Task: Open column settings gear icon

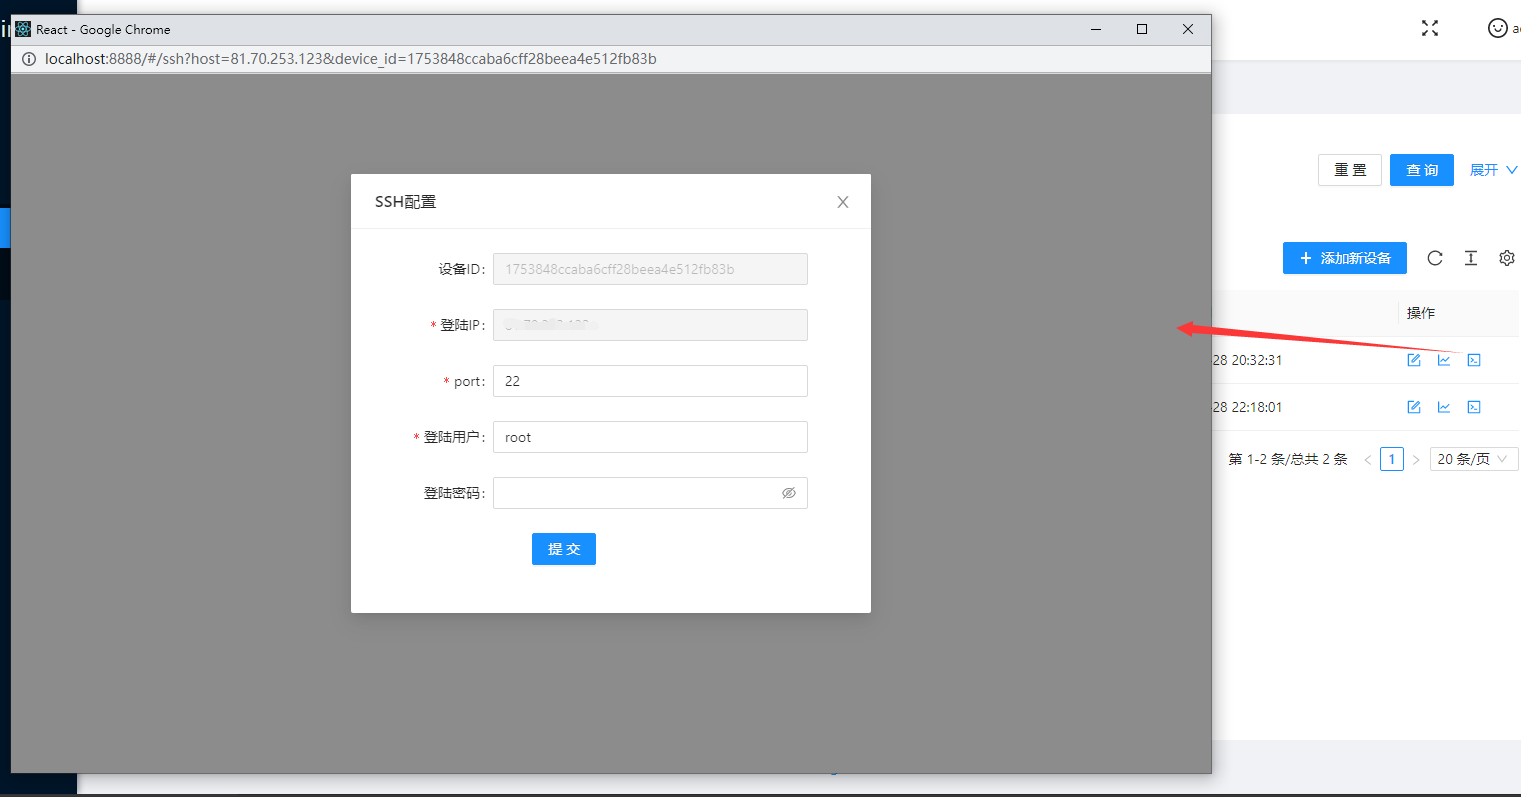Action: point(1507,258)
